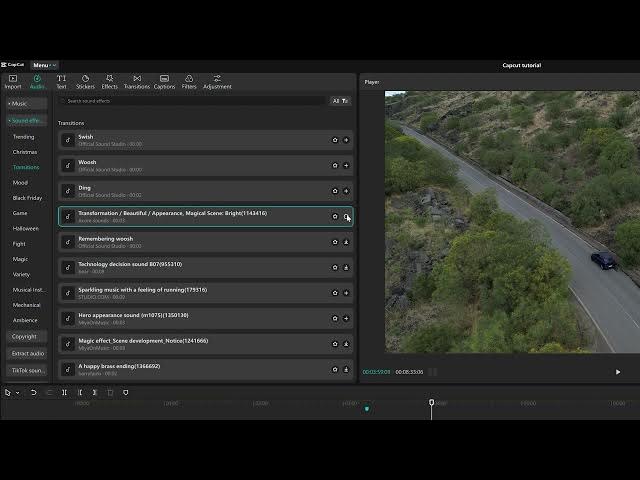Open the Menu dropdown
The width and height of the screenshot is (640, 480).
pyautogui.click(x=44, y=65)
